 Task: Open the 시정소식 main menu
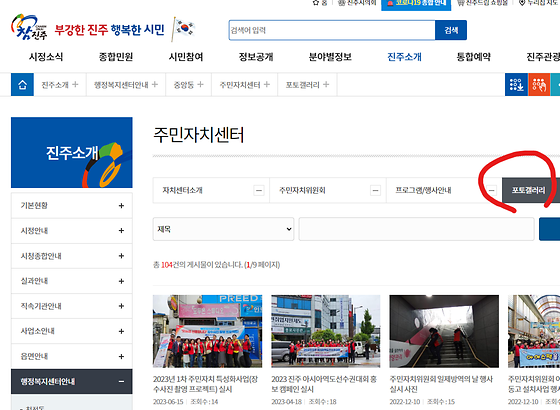[46, 57]
